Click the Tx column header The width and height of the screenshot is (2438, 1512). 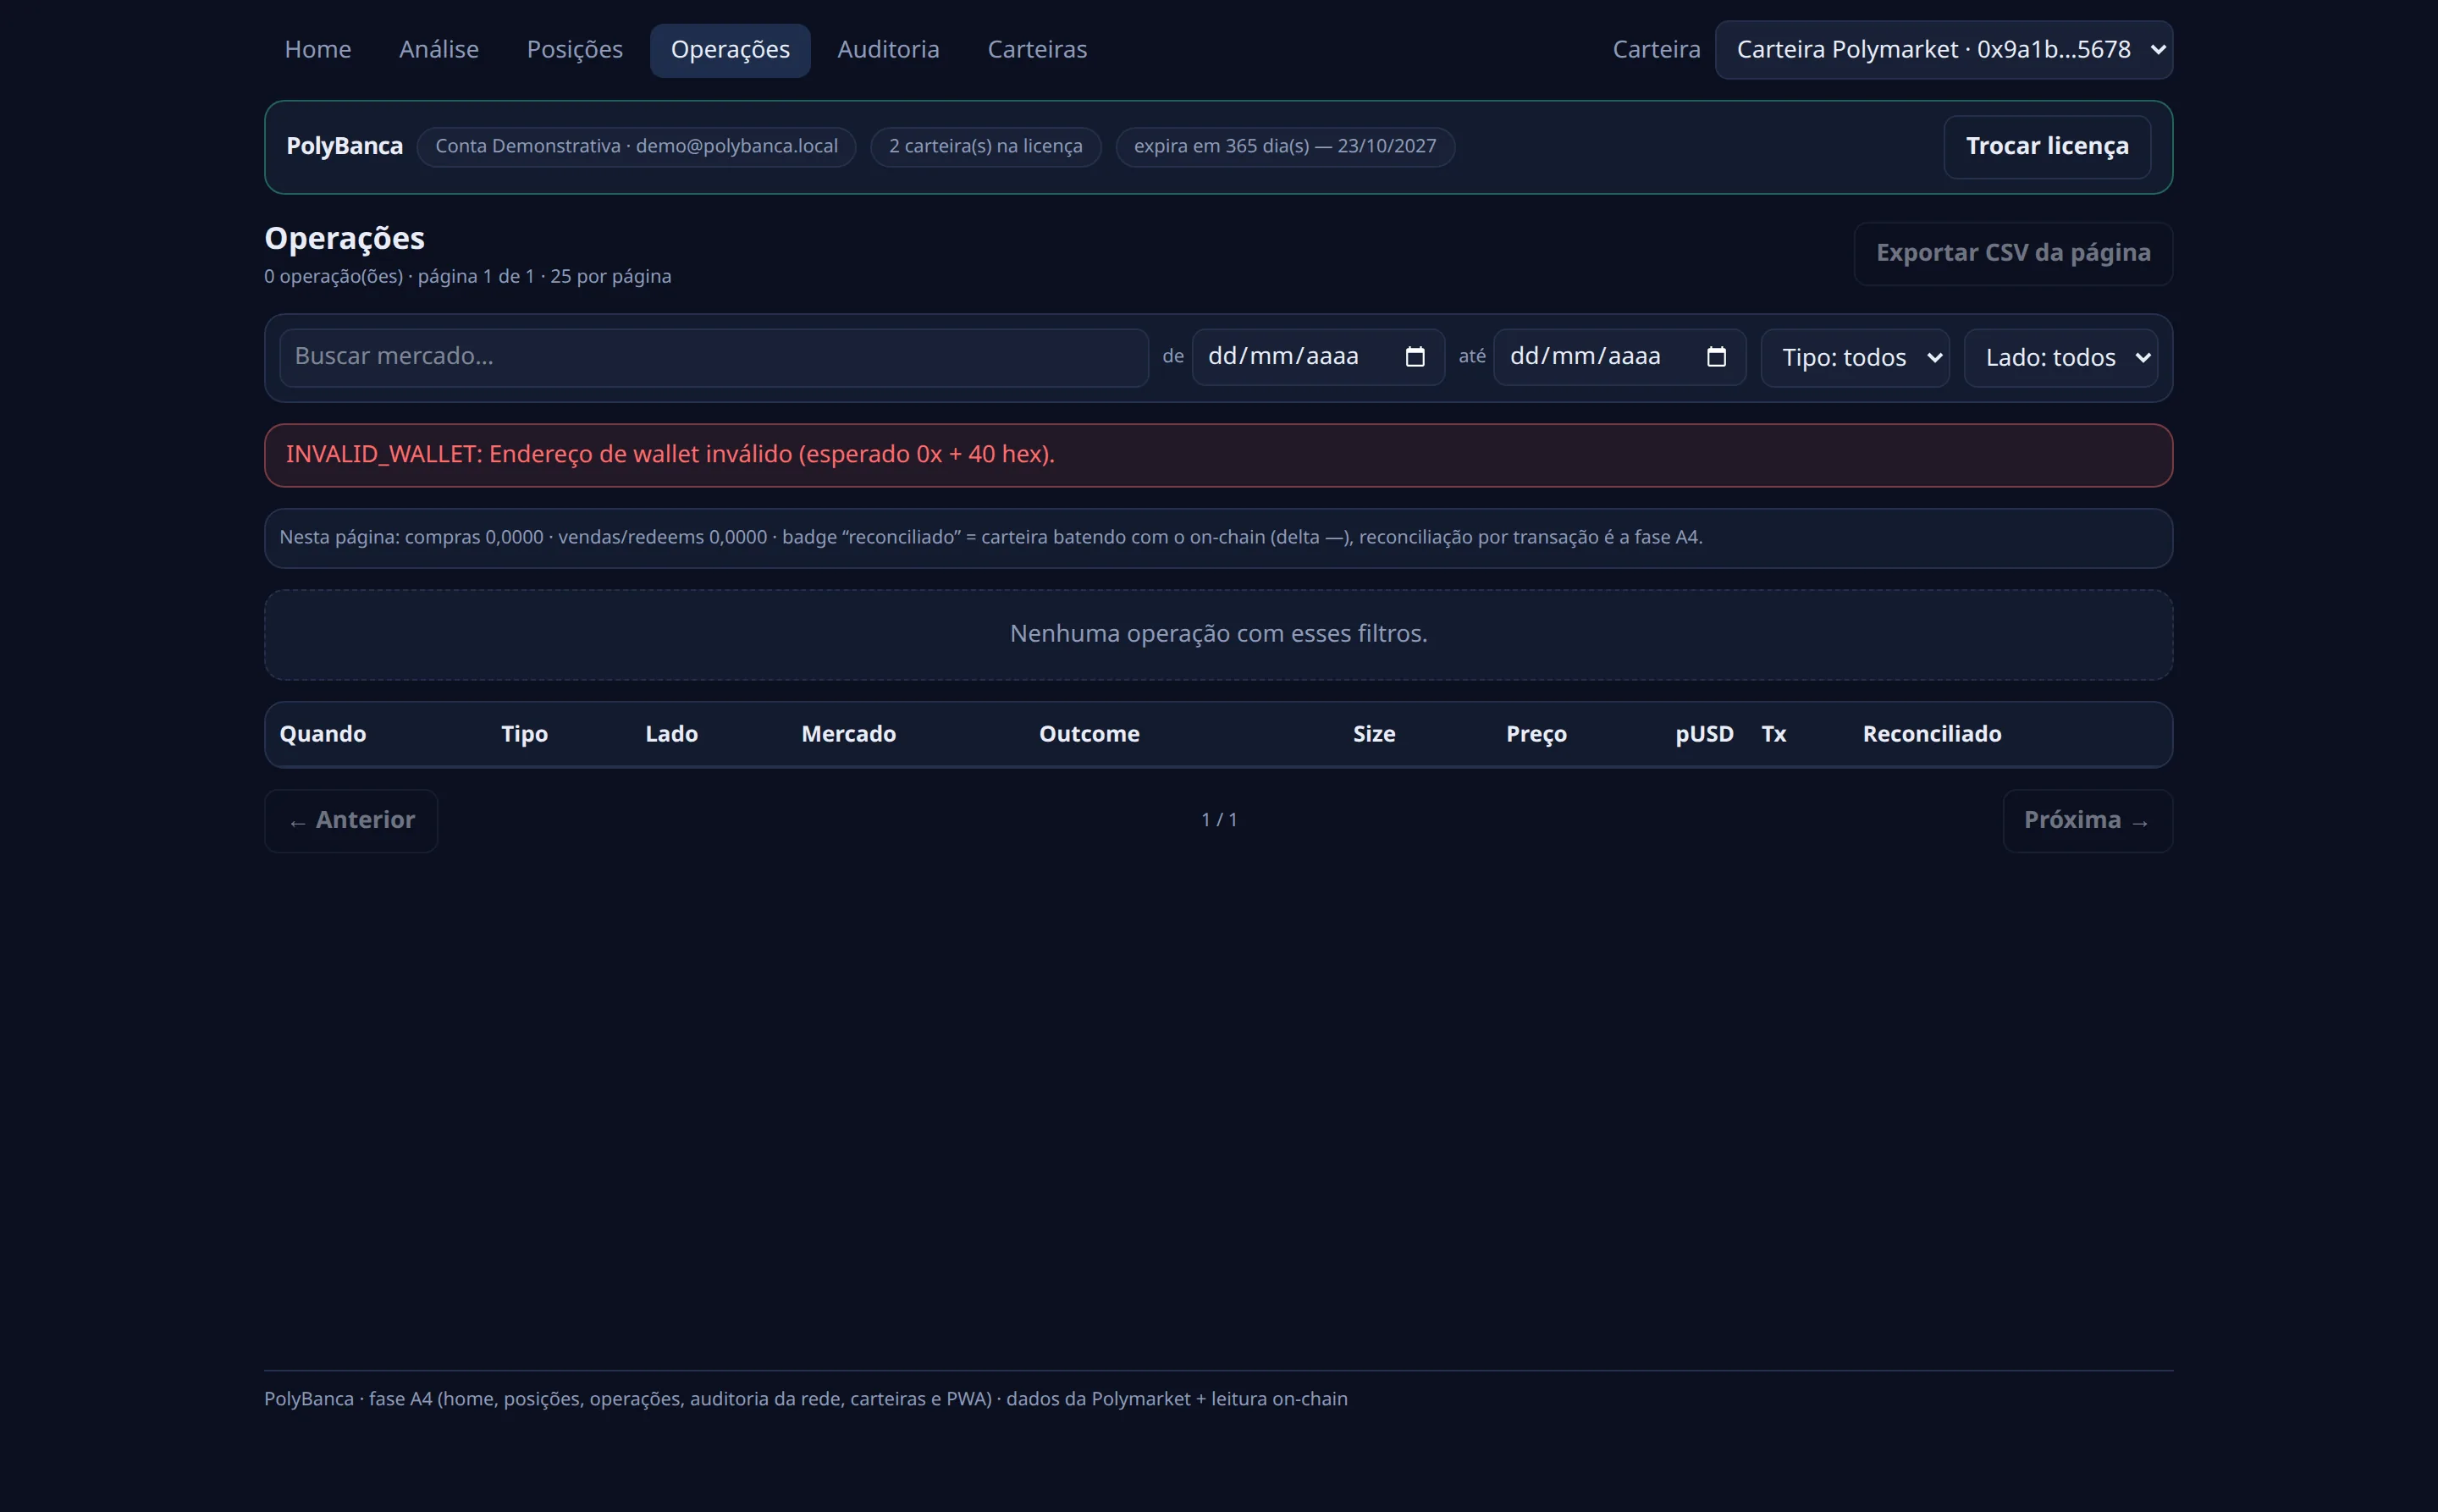[1774, 734]
